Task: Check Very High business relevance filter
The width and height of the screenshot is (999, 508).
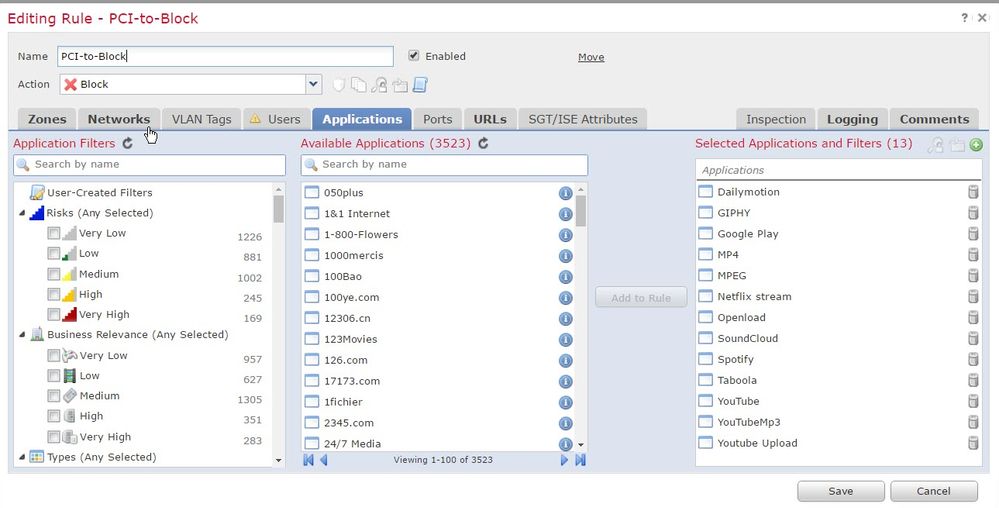Action: (54, 437)
